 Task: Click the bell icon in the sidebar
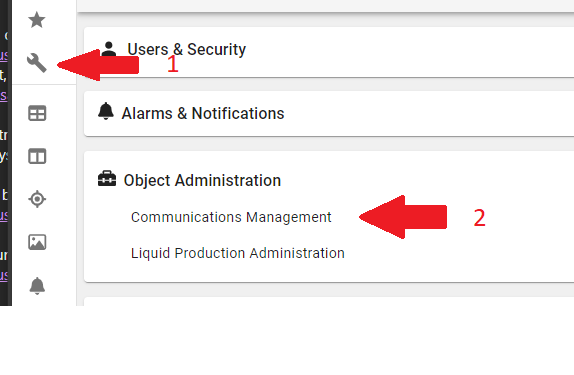[x=37, y=286]
